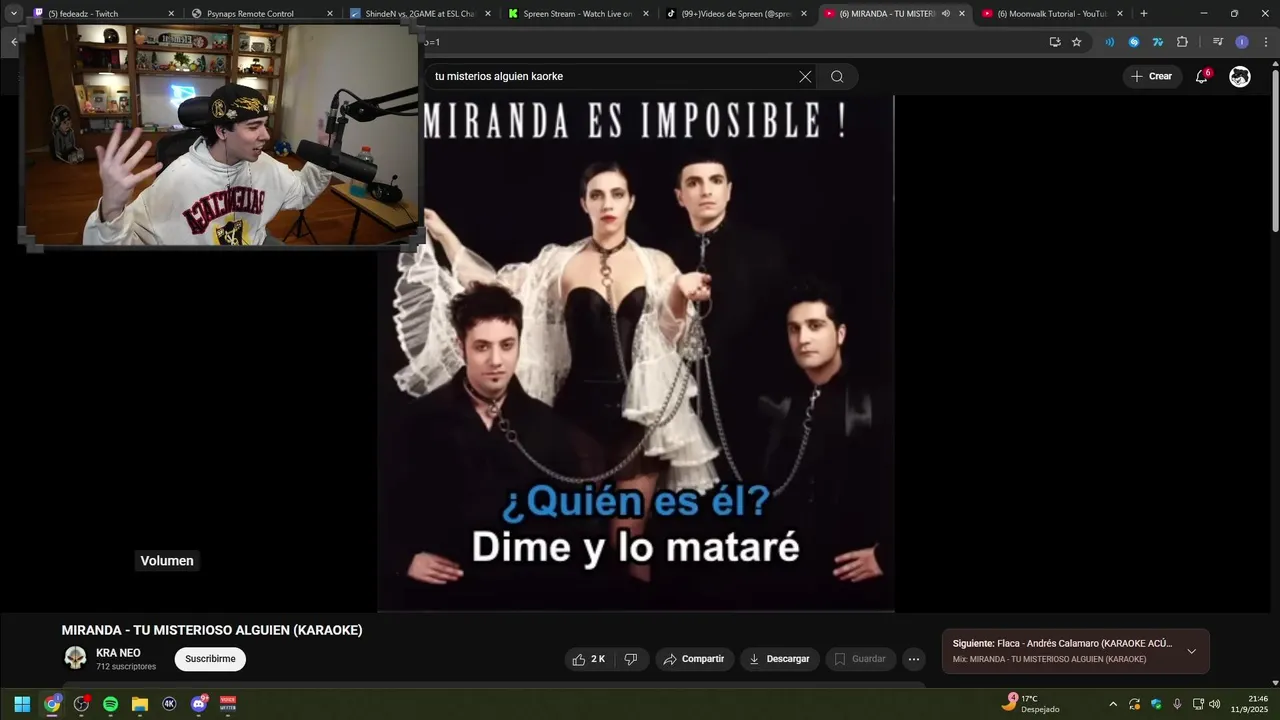Click the 712 suscriptores text

point(126,667)
